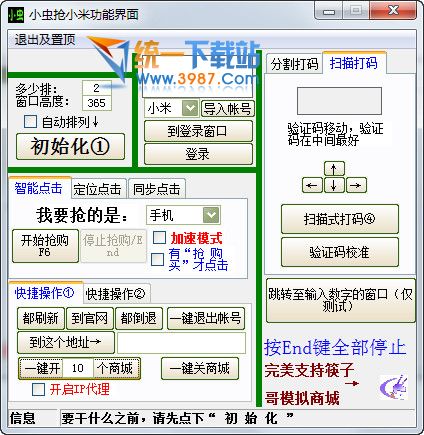The width and height of the screenshot is (424, 435).
Task: Click 跳转至输入数字的窗口 test button
Action: 341,300
